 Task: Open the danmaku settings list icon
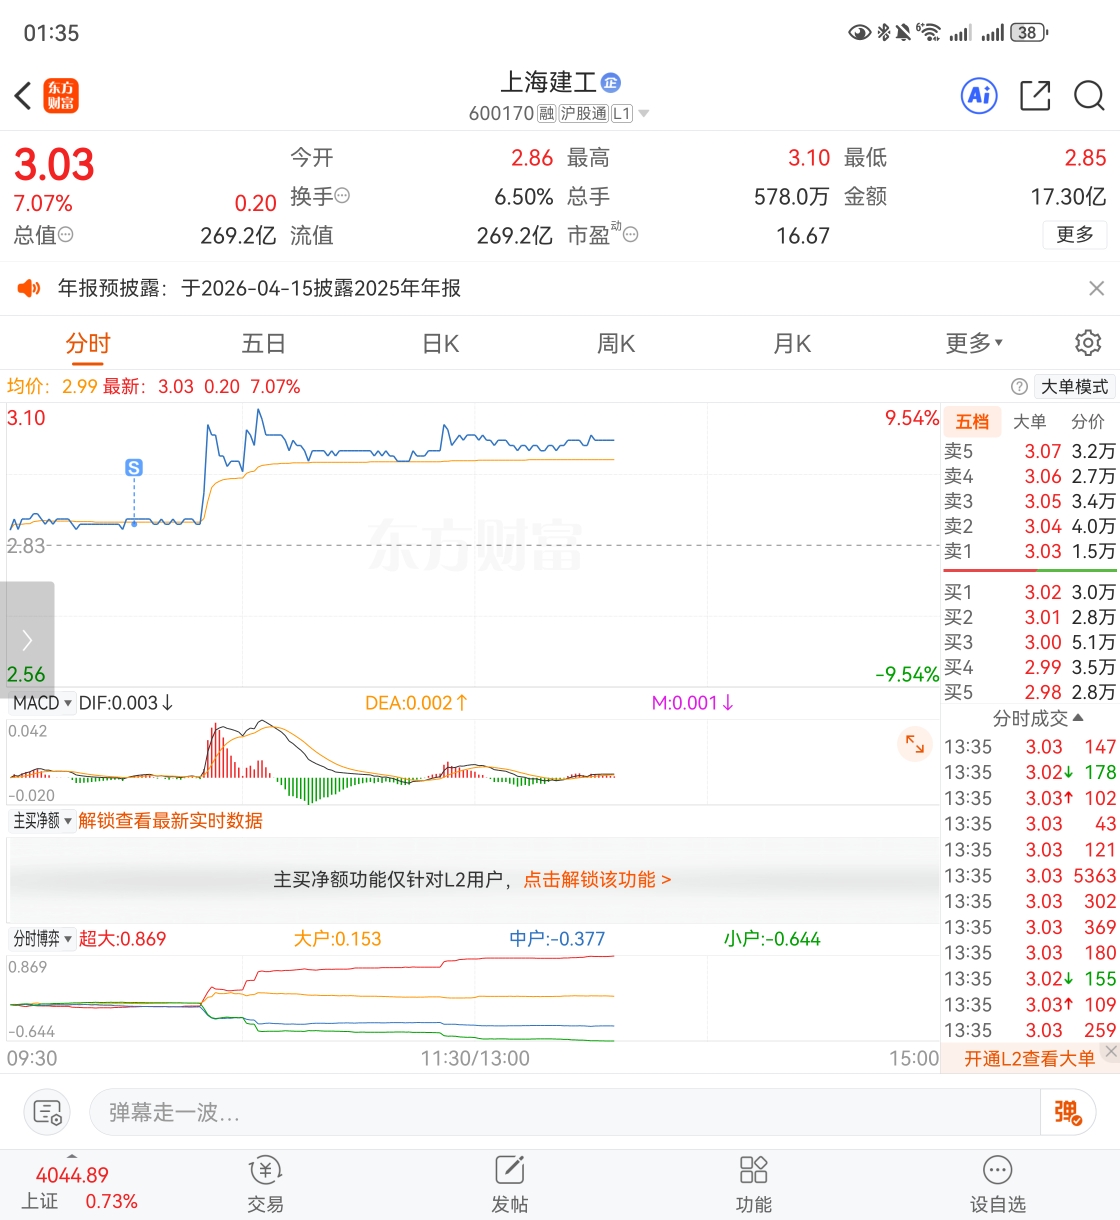click(47, 1112)
